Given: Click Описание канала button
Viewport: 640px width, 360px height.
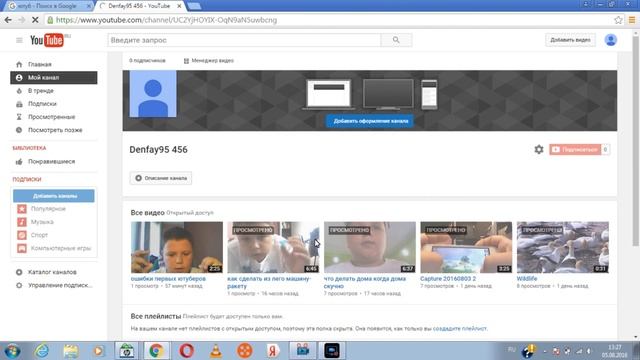Looking at the screenshot, I should (x=161, y=178).
